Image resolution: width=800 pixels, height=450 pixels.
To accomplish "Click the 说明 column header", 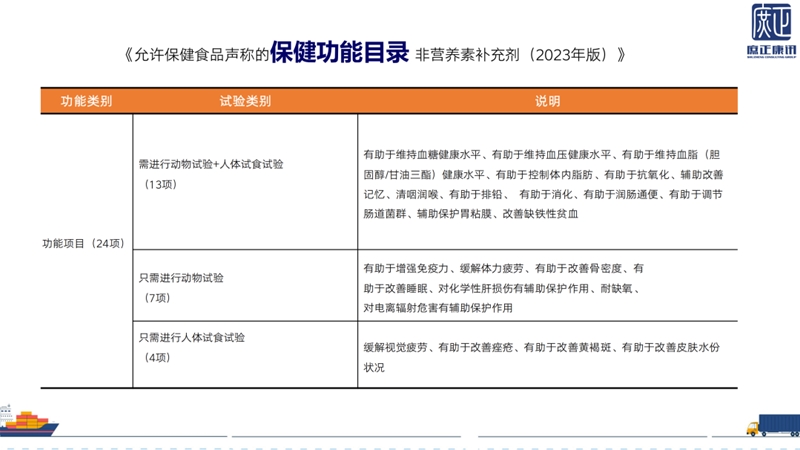I will pos(547,102).
